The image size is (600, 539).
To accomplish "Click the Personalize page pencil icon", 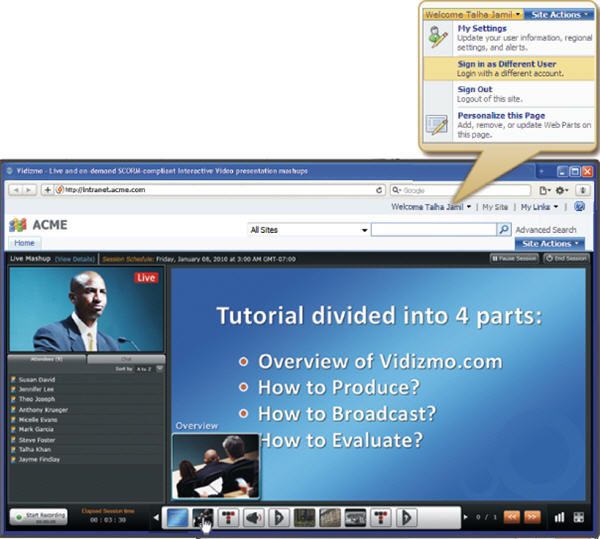I will [437, 125].
